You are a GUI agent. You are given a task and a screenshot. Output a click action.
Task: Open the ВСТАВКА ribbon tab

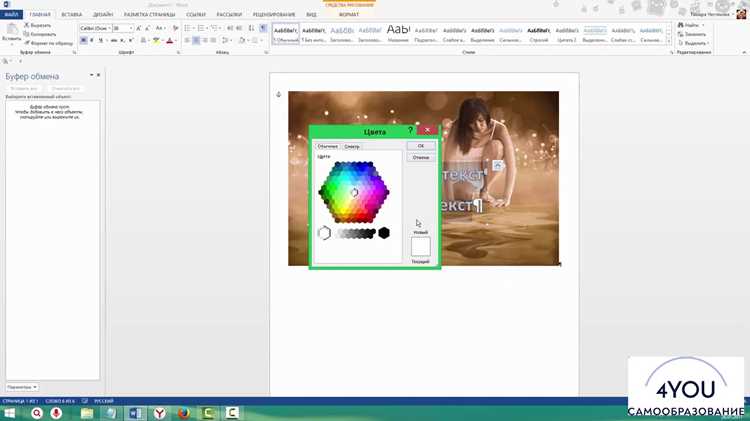coord(72,14)
